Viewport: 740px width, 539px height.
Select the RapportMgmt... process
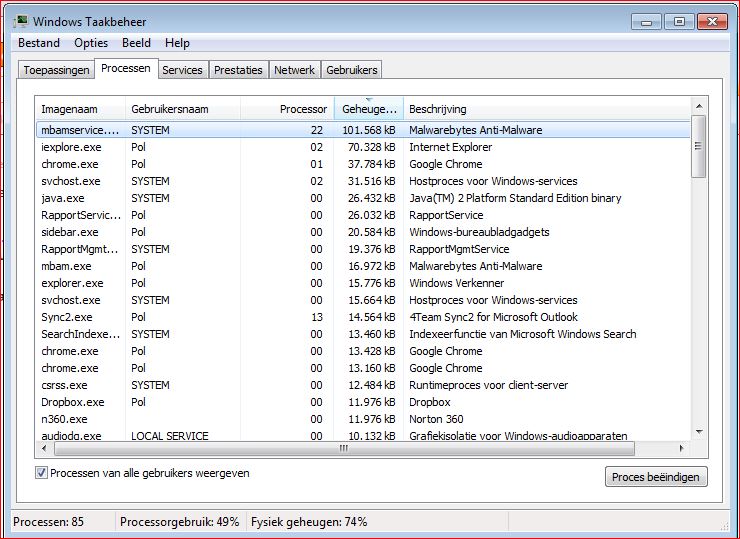point(363,249)
